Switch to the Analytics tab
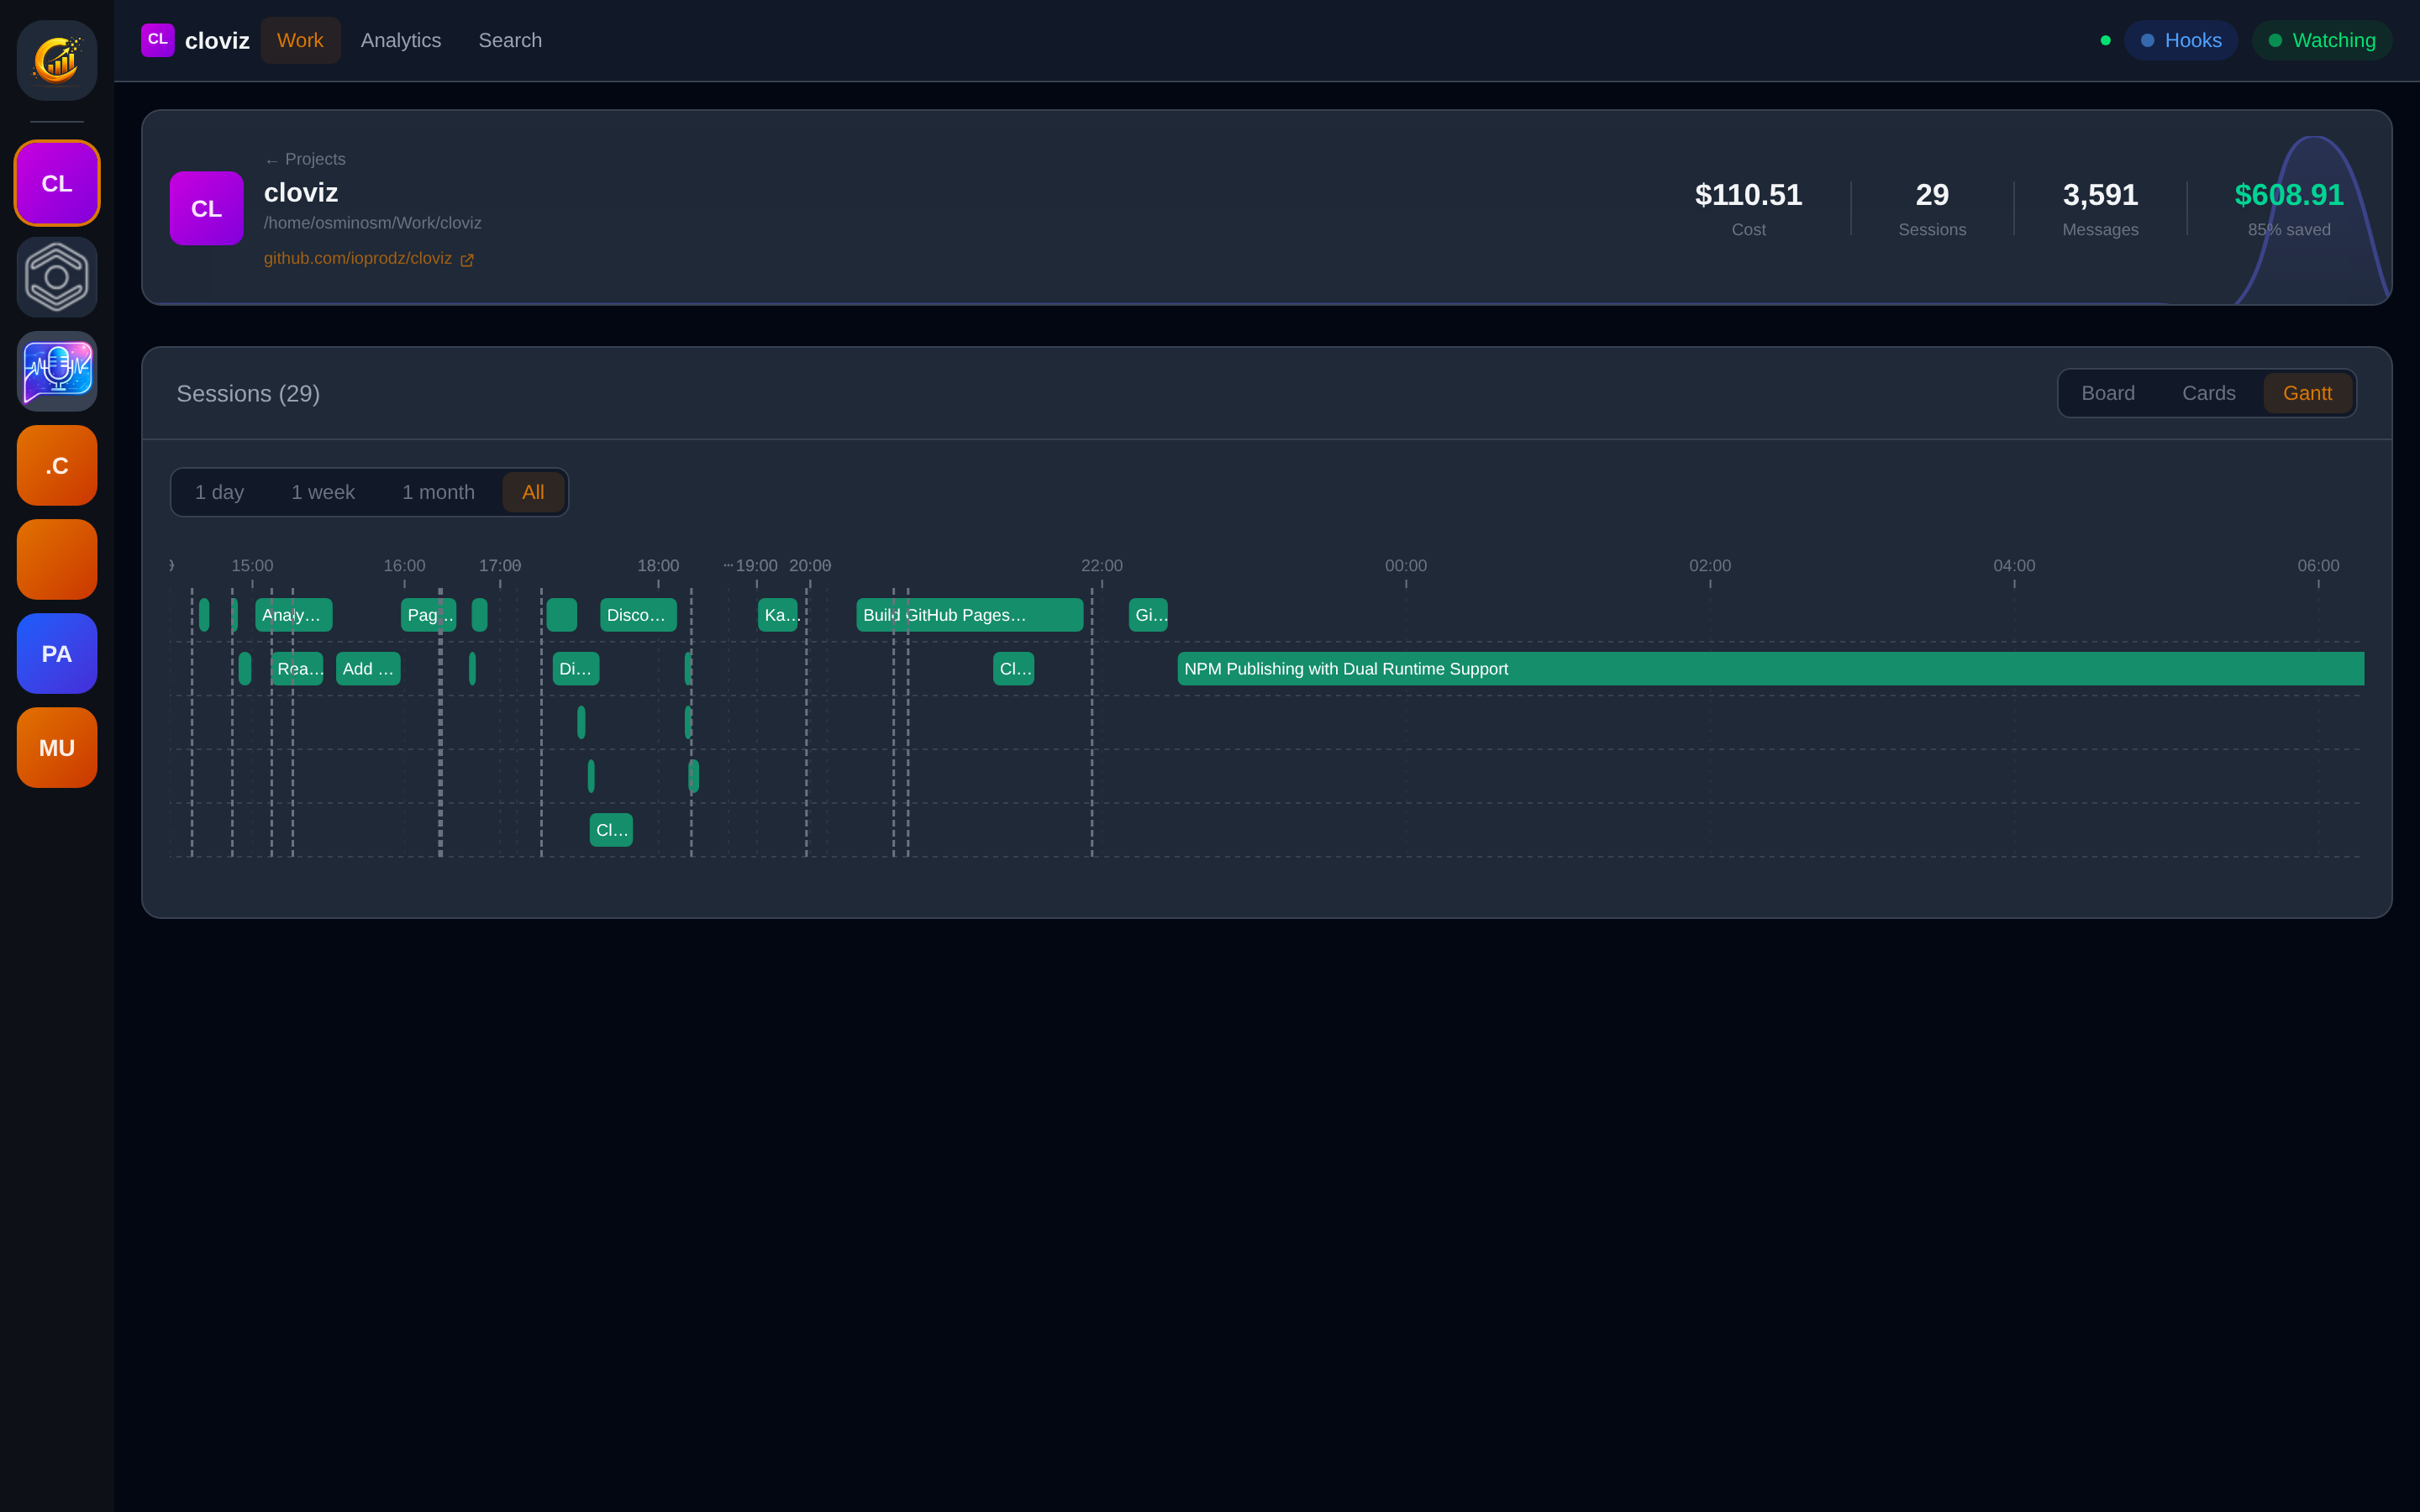Screen dimensions: 2420x1512 [x=401, y=40]
